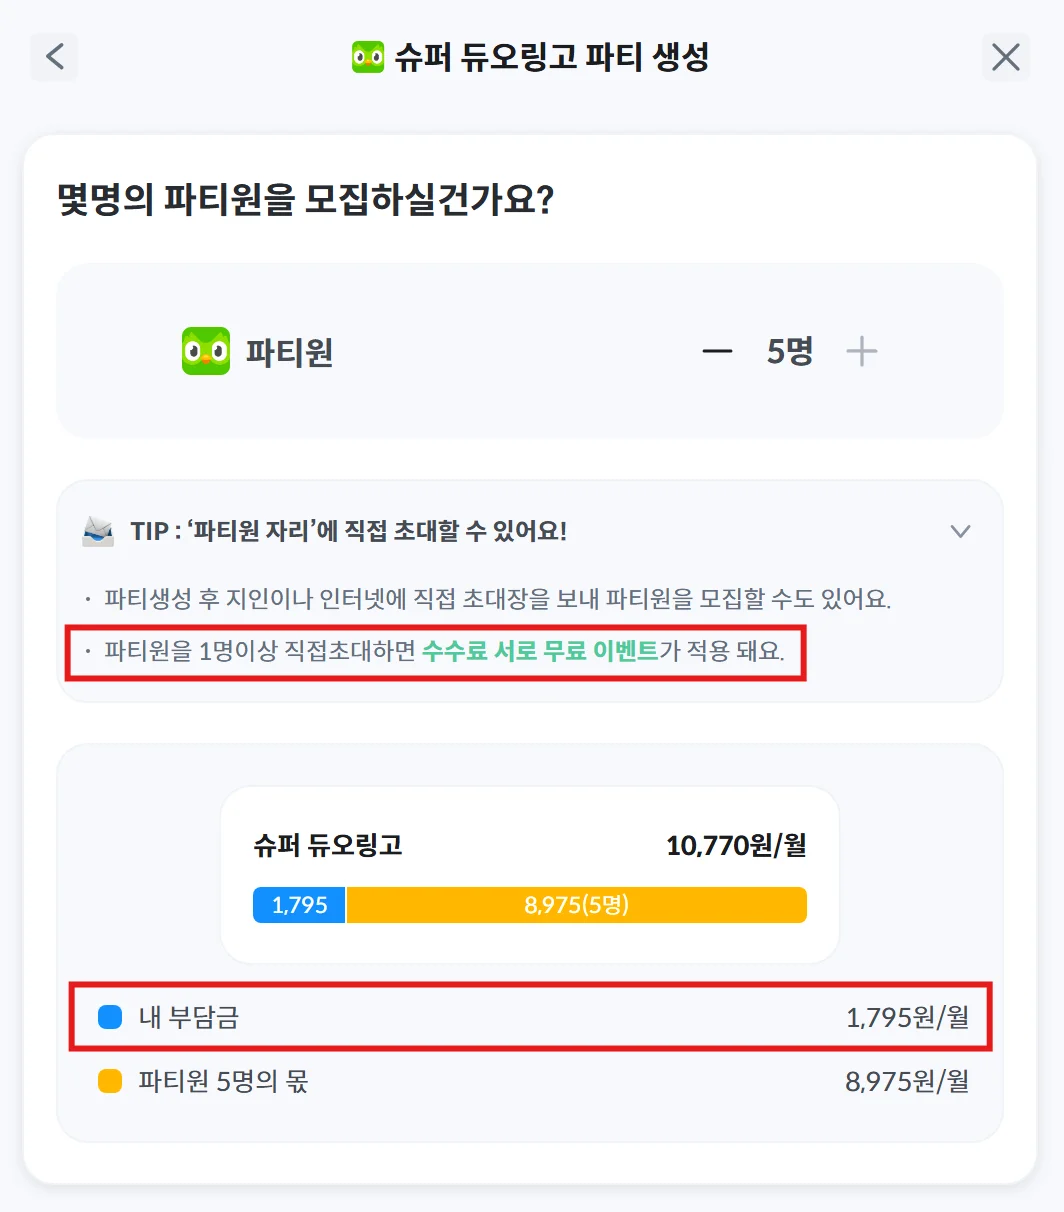Click the 몇명의 파티원을 모집하실건가요 heading

pyautogui.click(x=306, y=200)
